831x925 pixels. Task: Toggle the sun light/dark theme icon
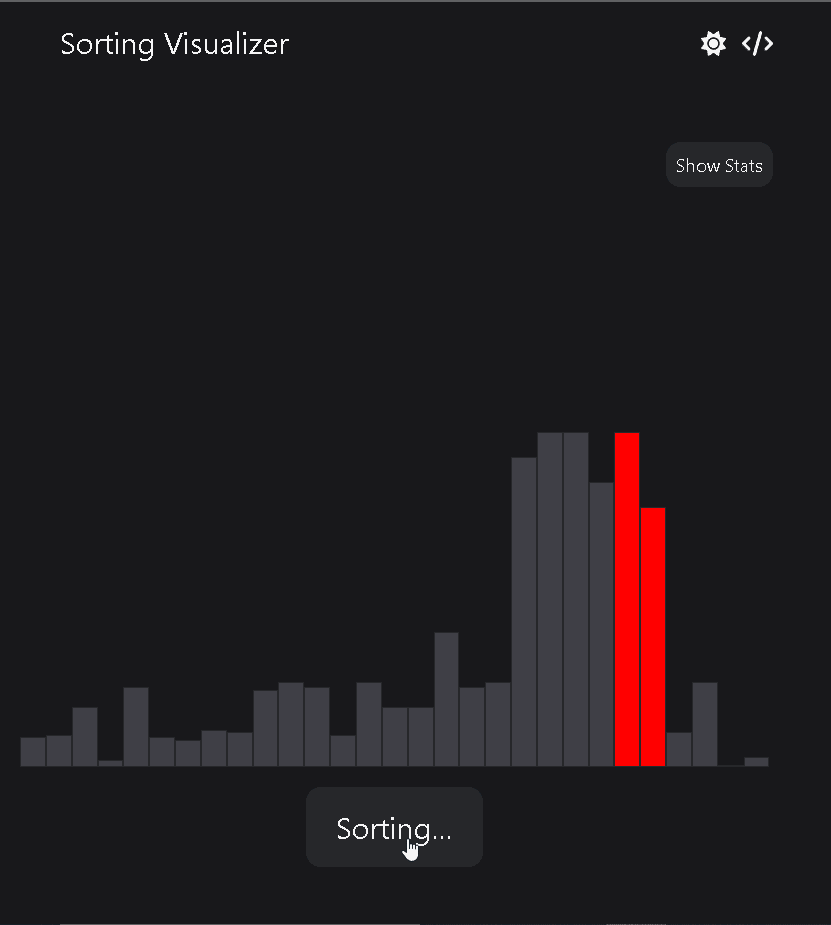point(712,44)
